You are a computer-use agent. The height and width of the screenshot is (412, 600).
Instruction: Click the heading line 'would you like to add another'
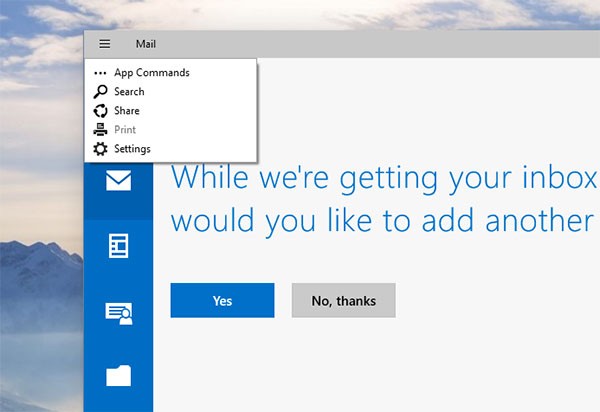tap(382, 221)
